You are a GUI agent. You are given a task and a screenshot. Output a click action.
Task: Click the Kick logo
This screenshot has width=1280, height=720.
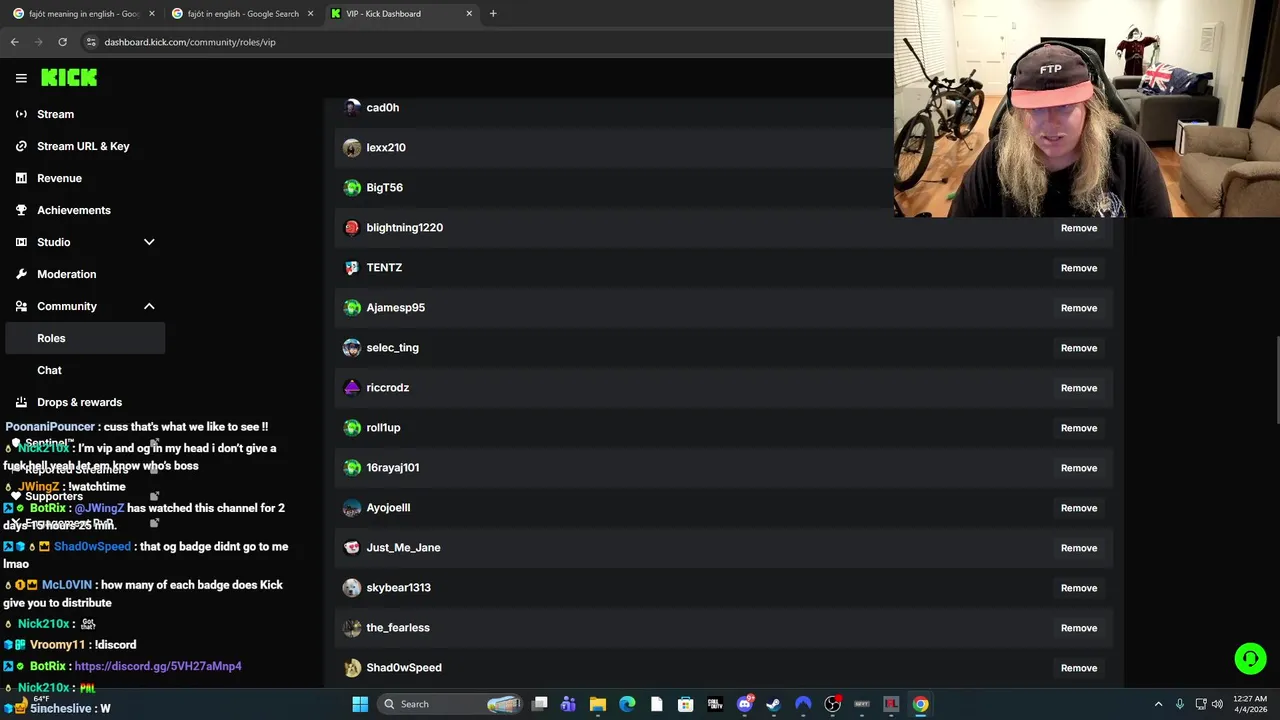[69, 77]
